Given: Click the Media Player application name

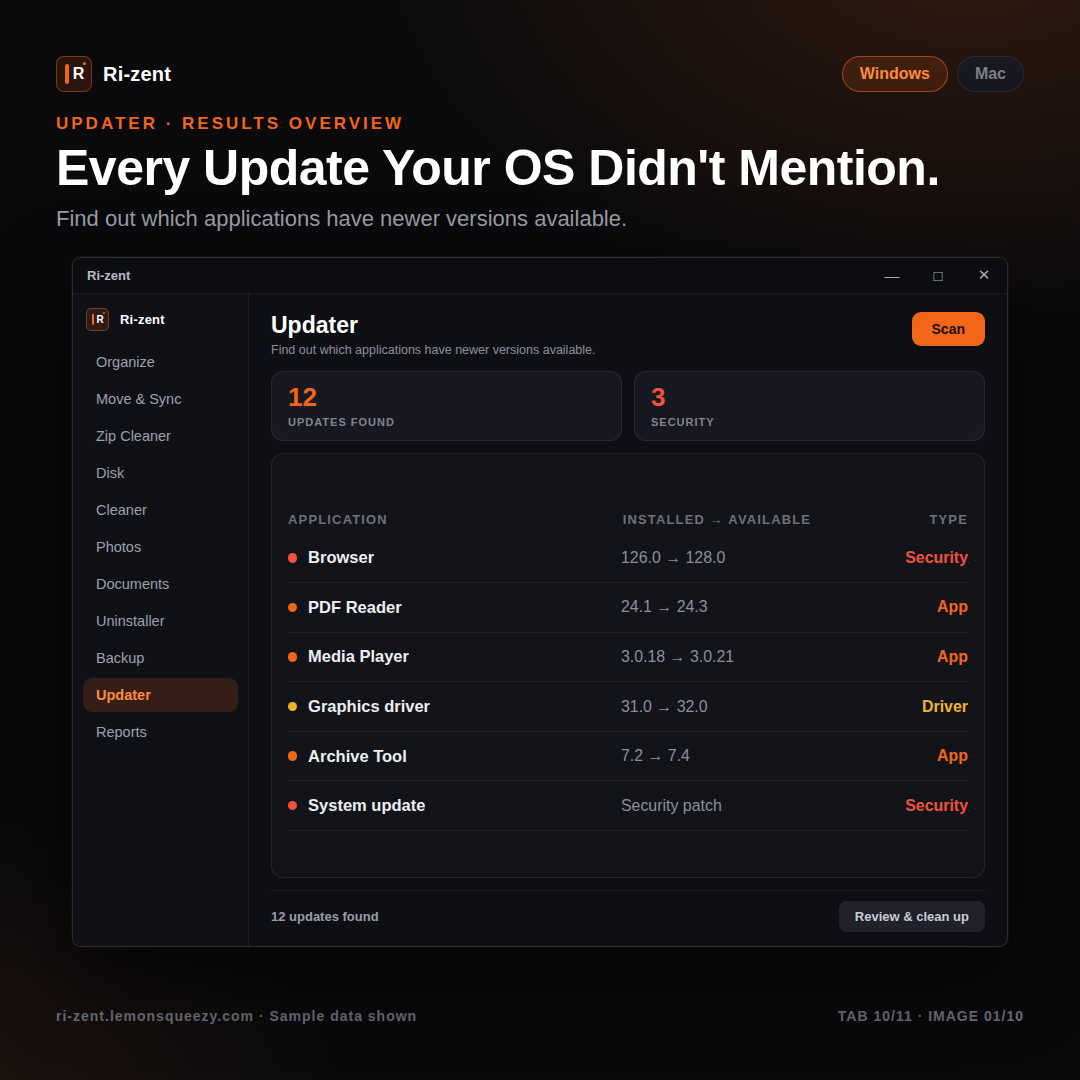Looking at the screenshot, I should pyautogui.click(x=358, y=657).
